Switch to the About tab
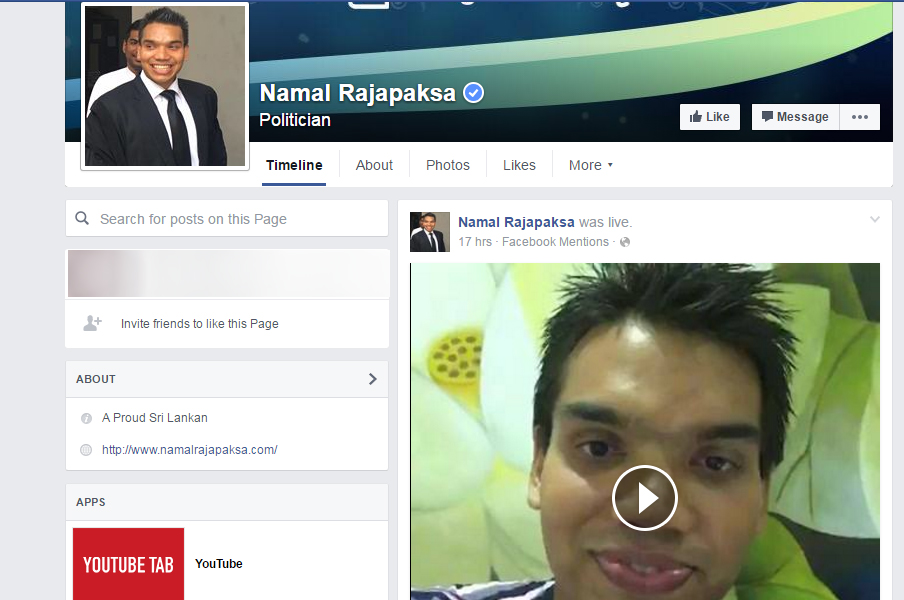The width and height of the screenshot is (904, 600). click(x=374, y=165)
